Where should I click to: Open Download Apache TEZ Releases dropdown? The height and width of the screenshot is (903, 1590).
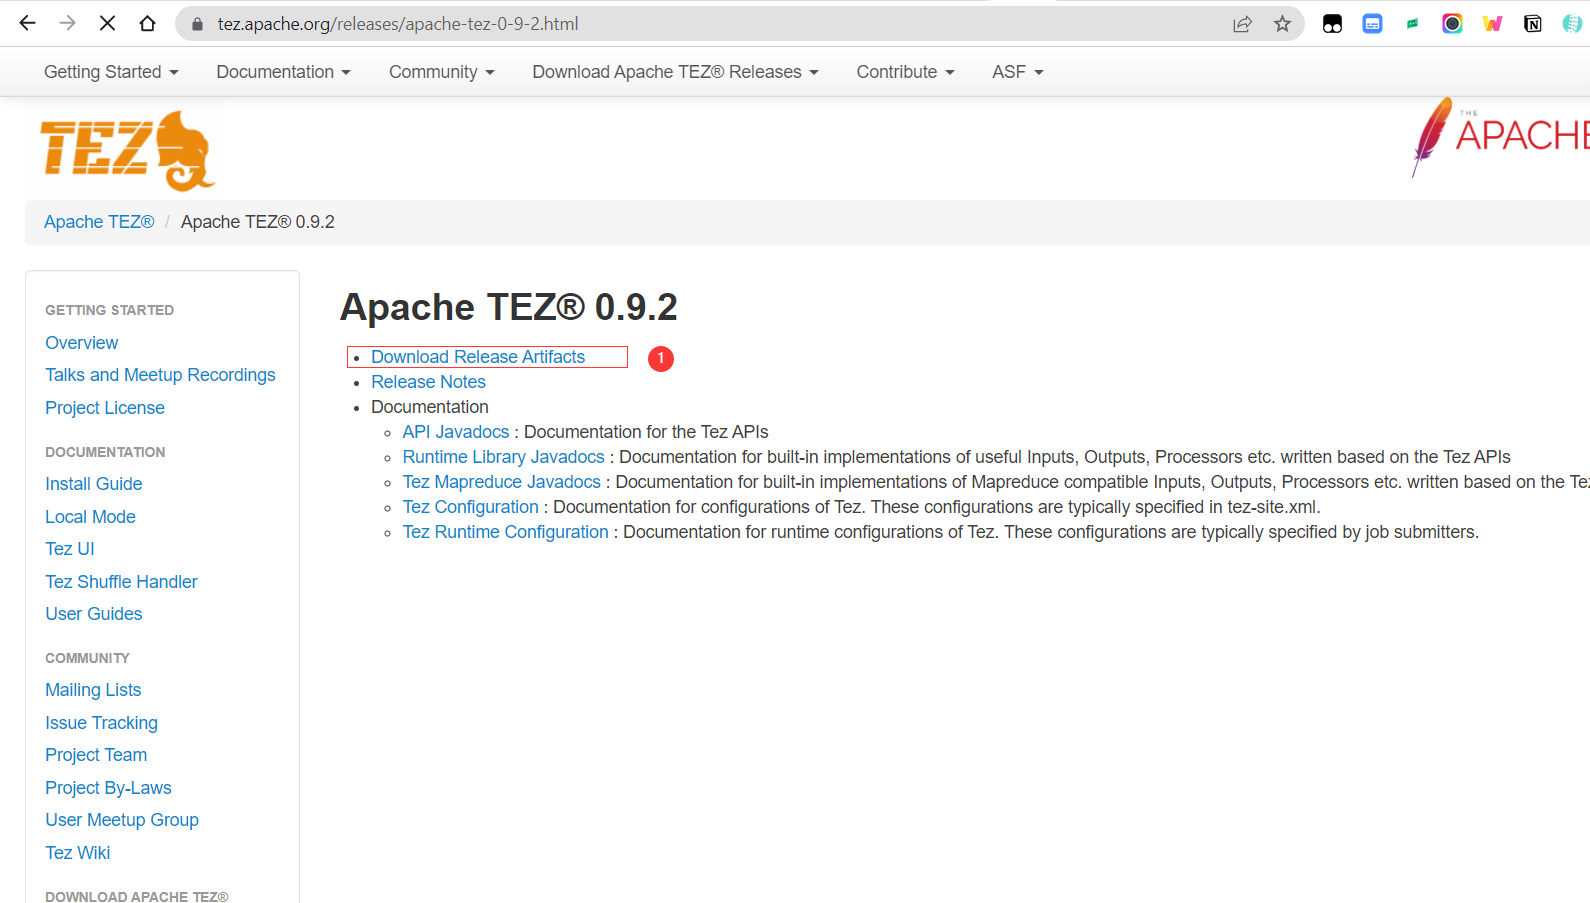click(x=675, y=72)
